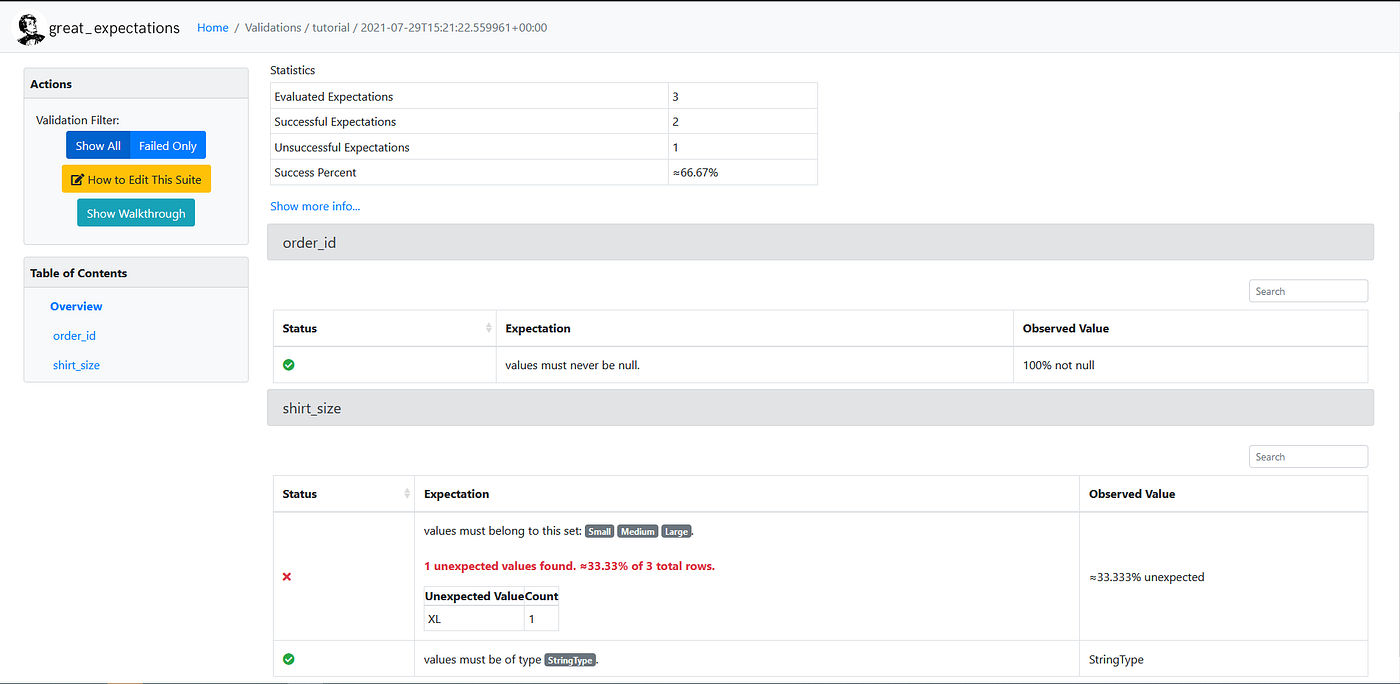Image resolution: width=1400 pixels, height=684 pixels.
Task: Select the Show All filter
Action: coord(98,145)
